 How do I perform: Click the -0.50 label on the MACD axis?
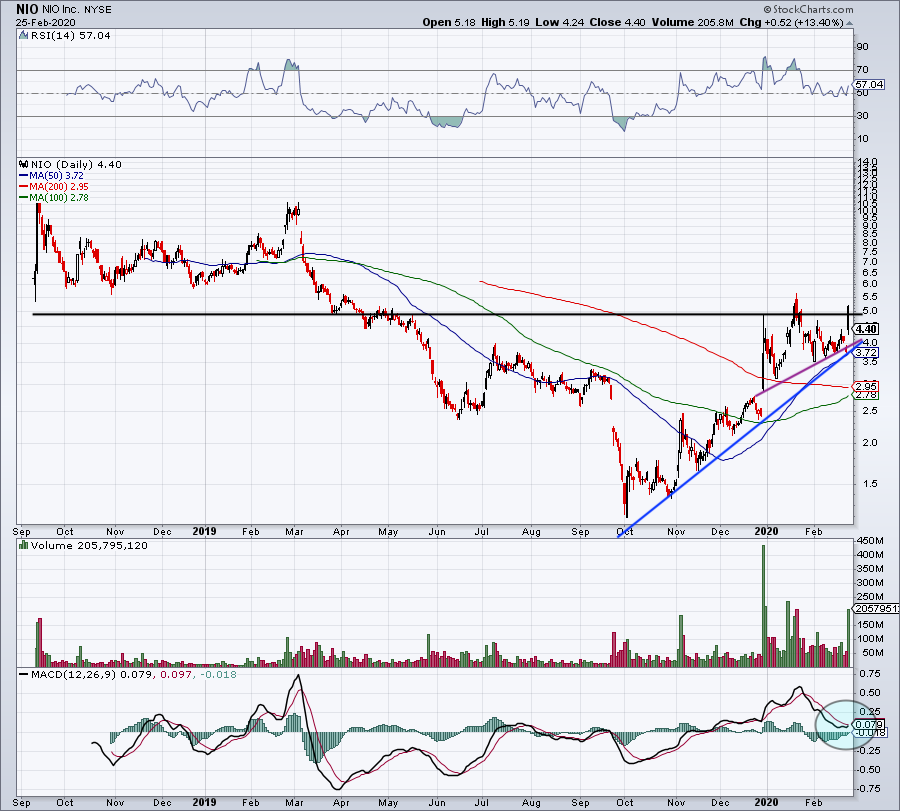tap(870, 770)
